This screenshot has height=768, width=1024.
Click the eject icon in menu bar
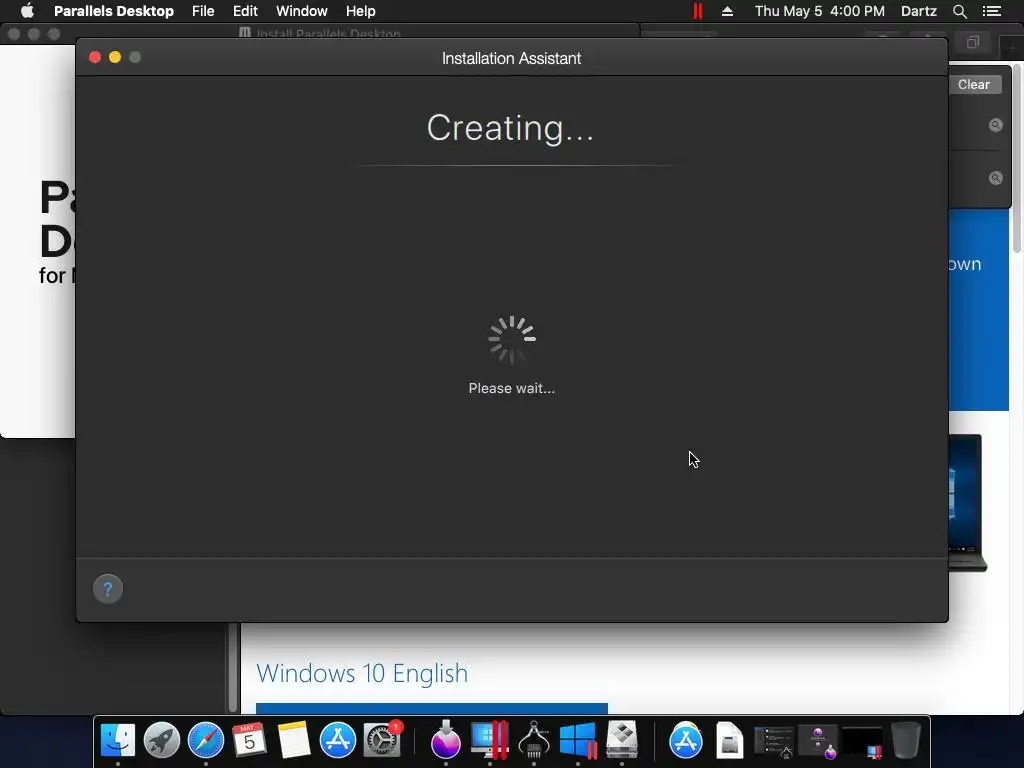728,11
